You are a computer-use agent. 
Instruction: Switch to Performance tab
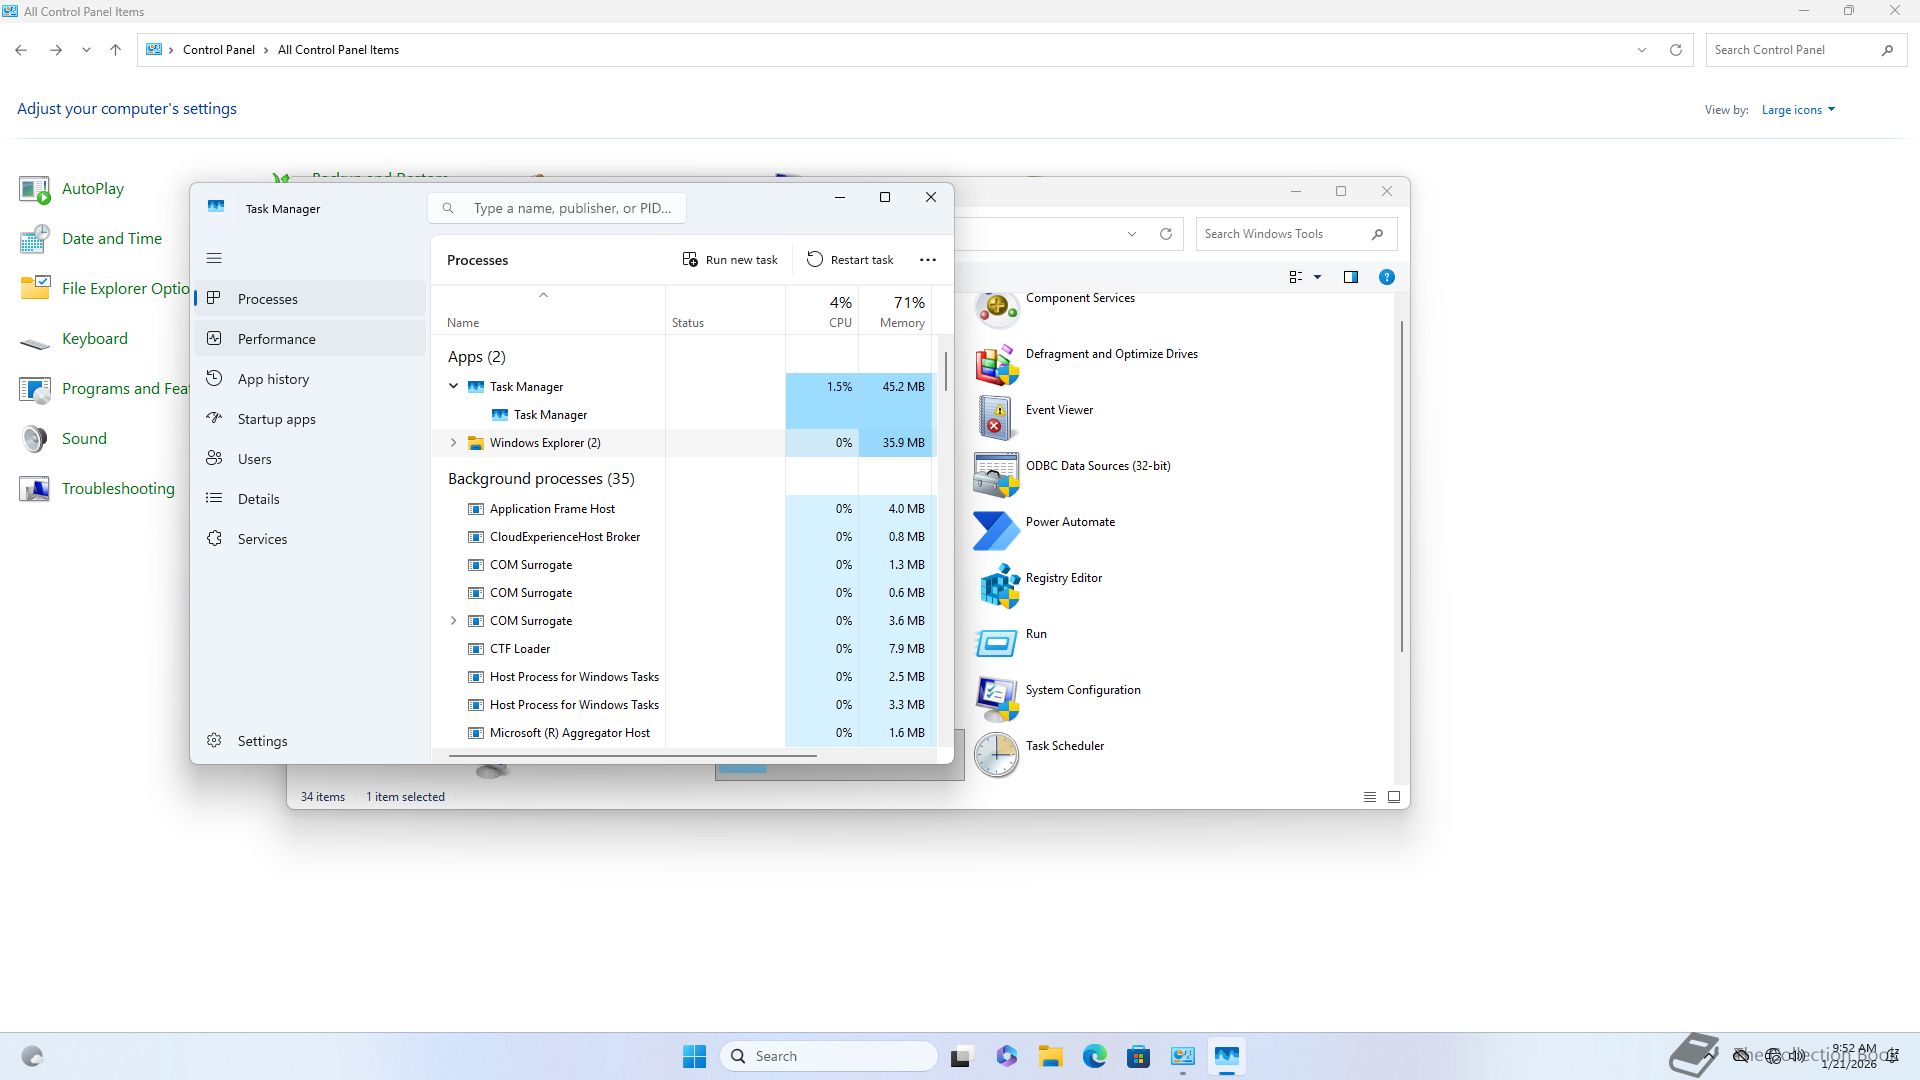click(x=276, y=339)
